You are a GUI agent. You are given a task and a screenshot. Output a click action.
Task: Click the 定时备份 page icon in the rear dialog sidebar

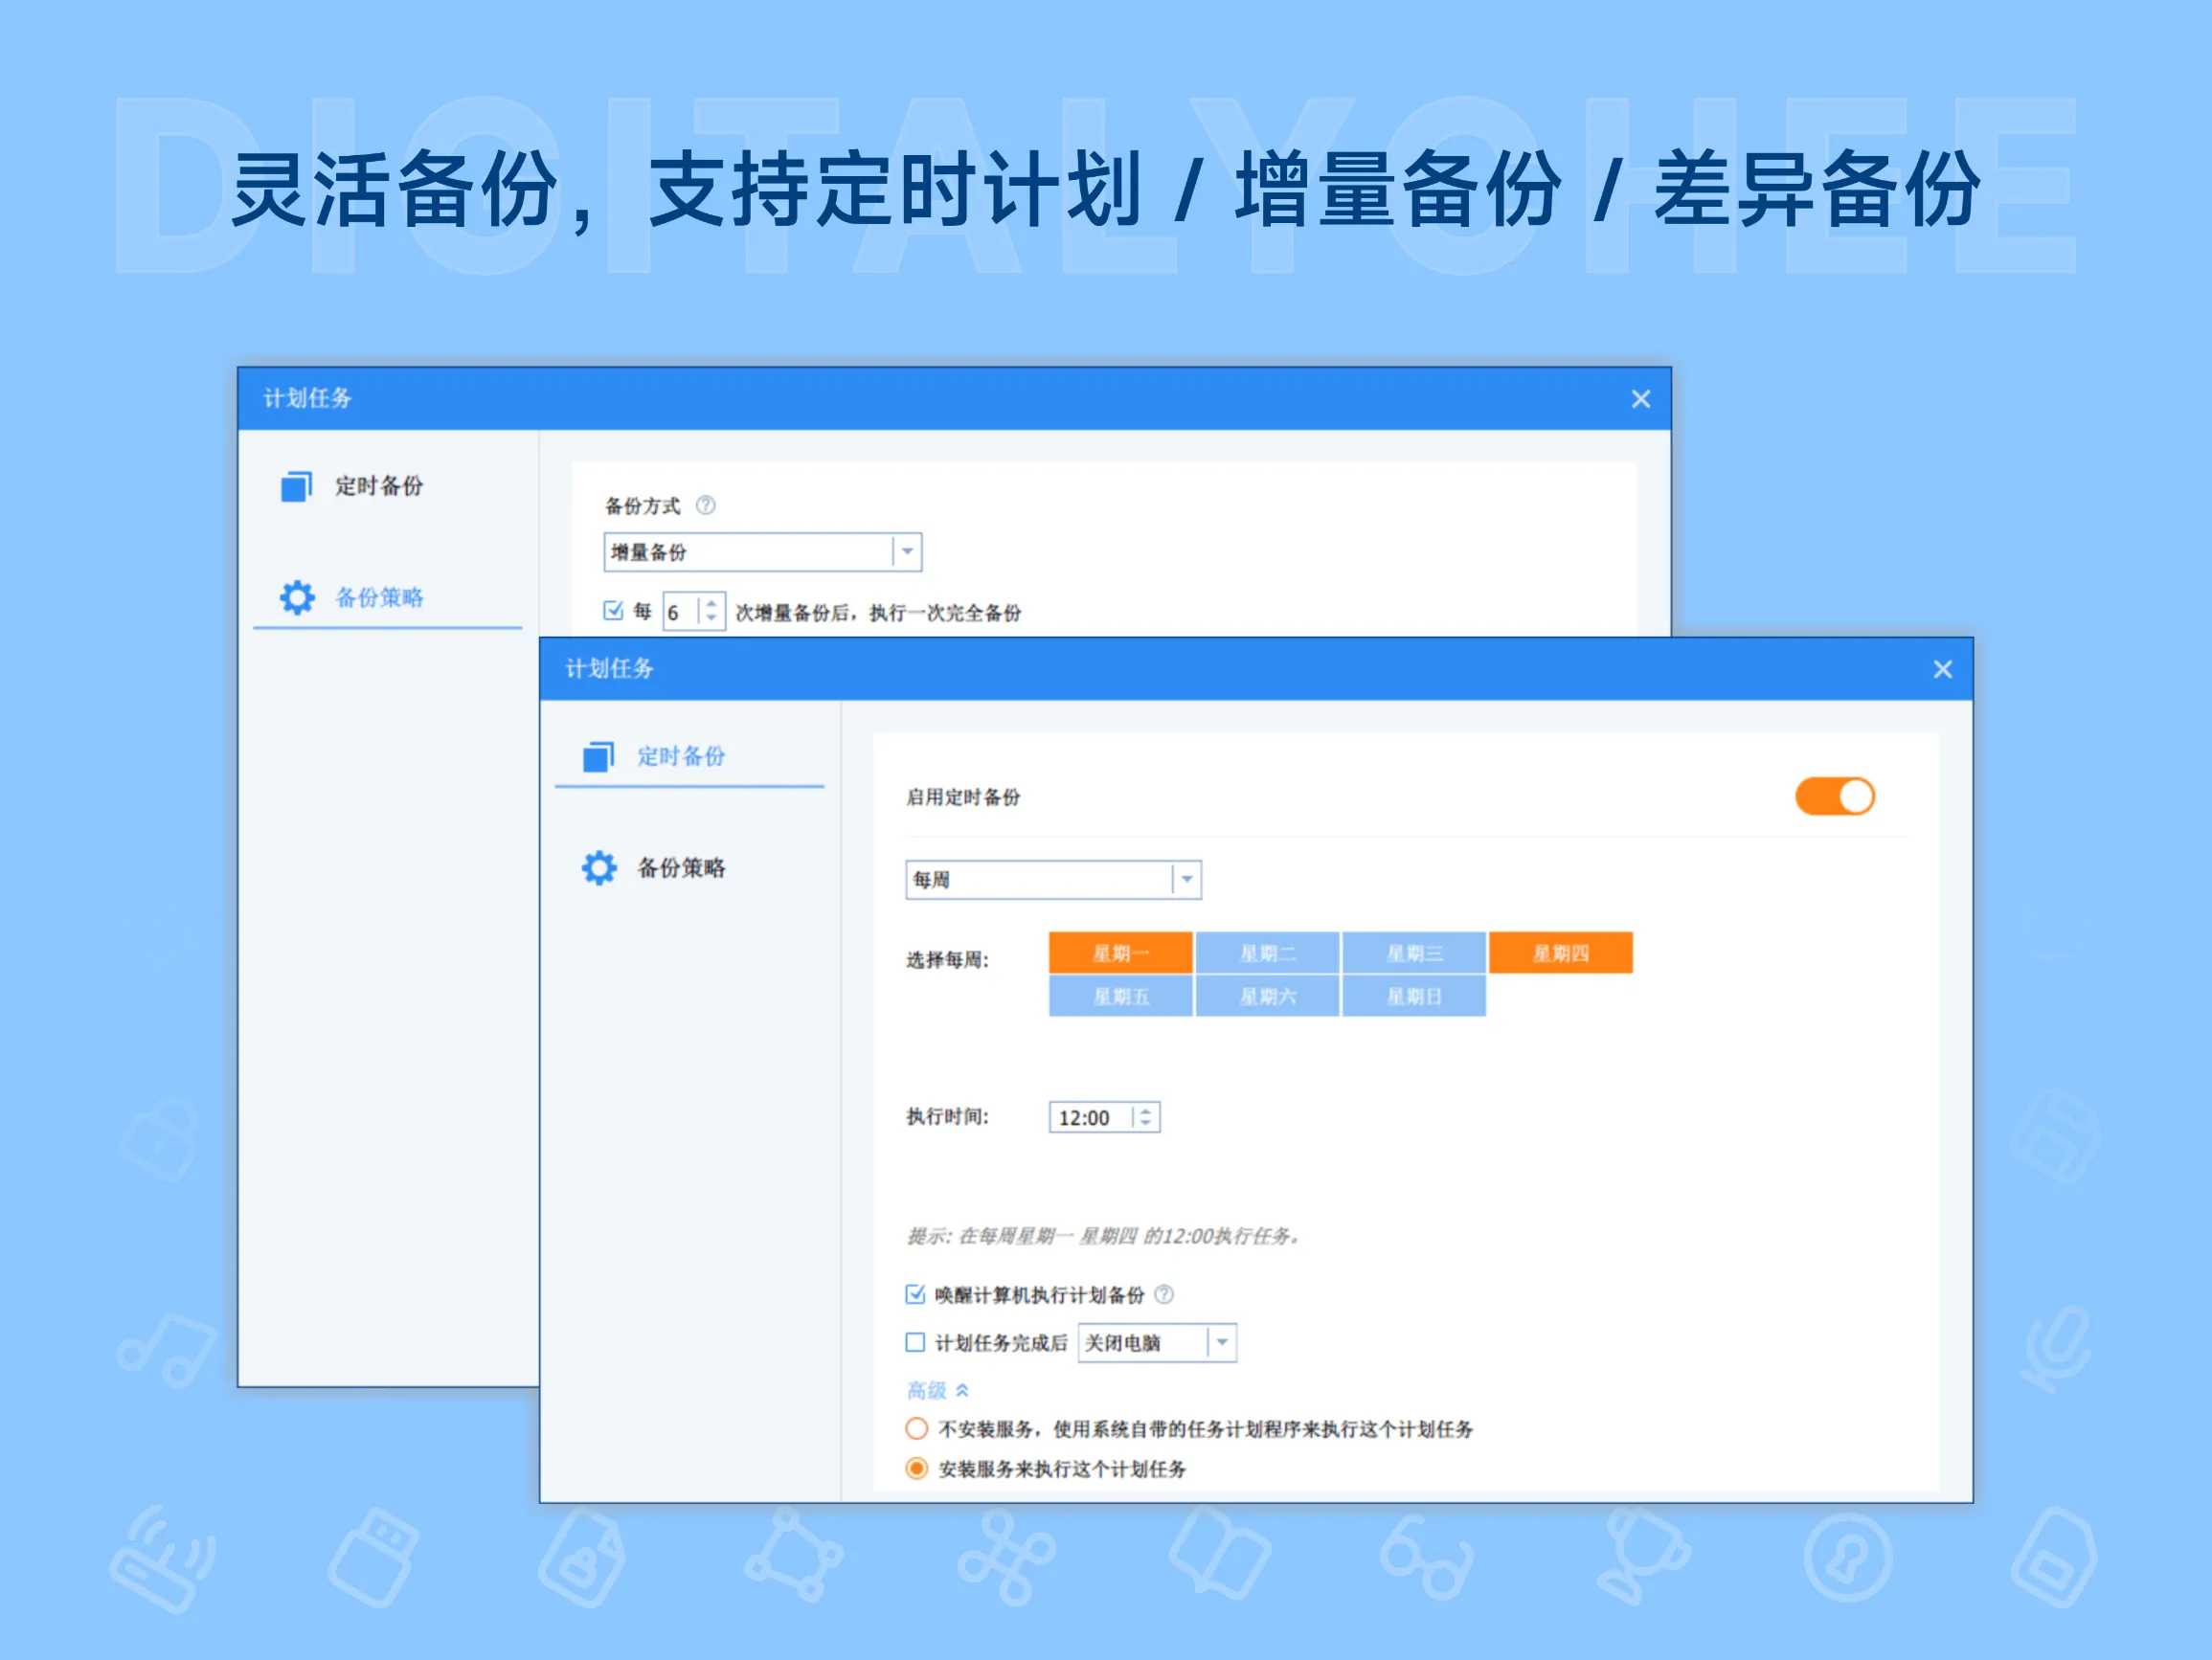coord(296,487)
